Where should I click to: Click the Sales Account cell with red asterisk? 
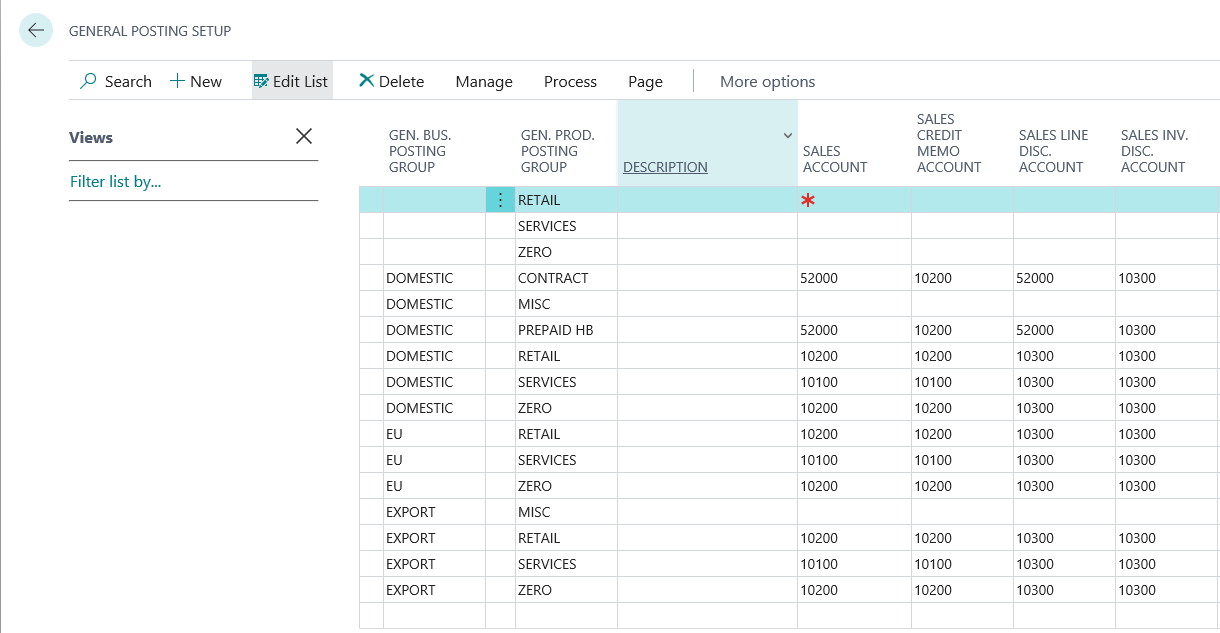[853, 200]
